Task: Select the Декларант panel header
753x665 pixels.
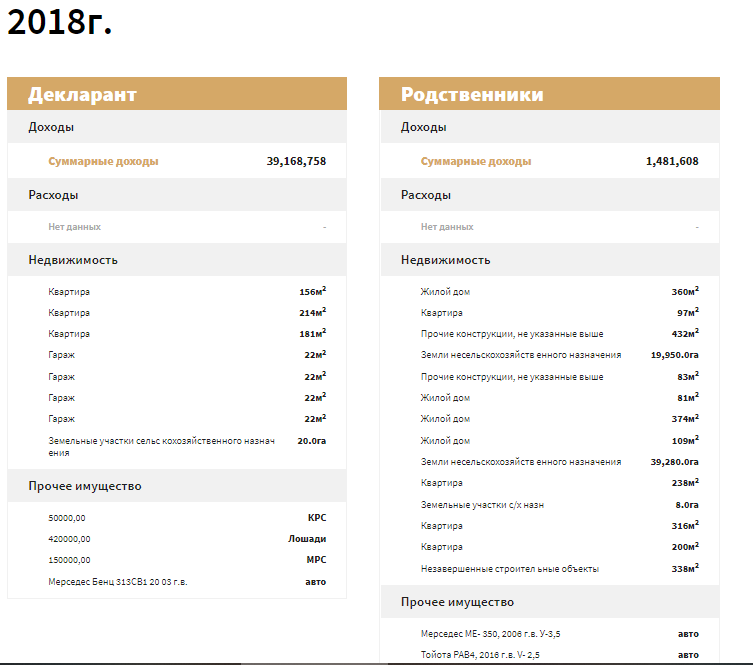Action: 82,95
